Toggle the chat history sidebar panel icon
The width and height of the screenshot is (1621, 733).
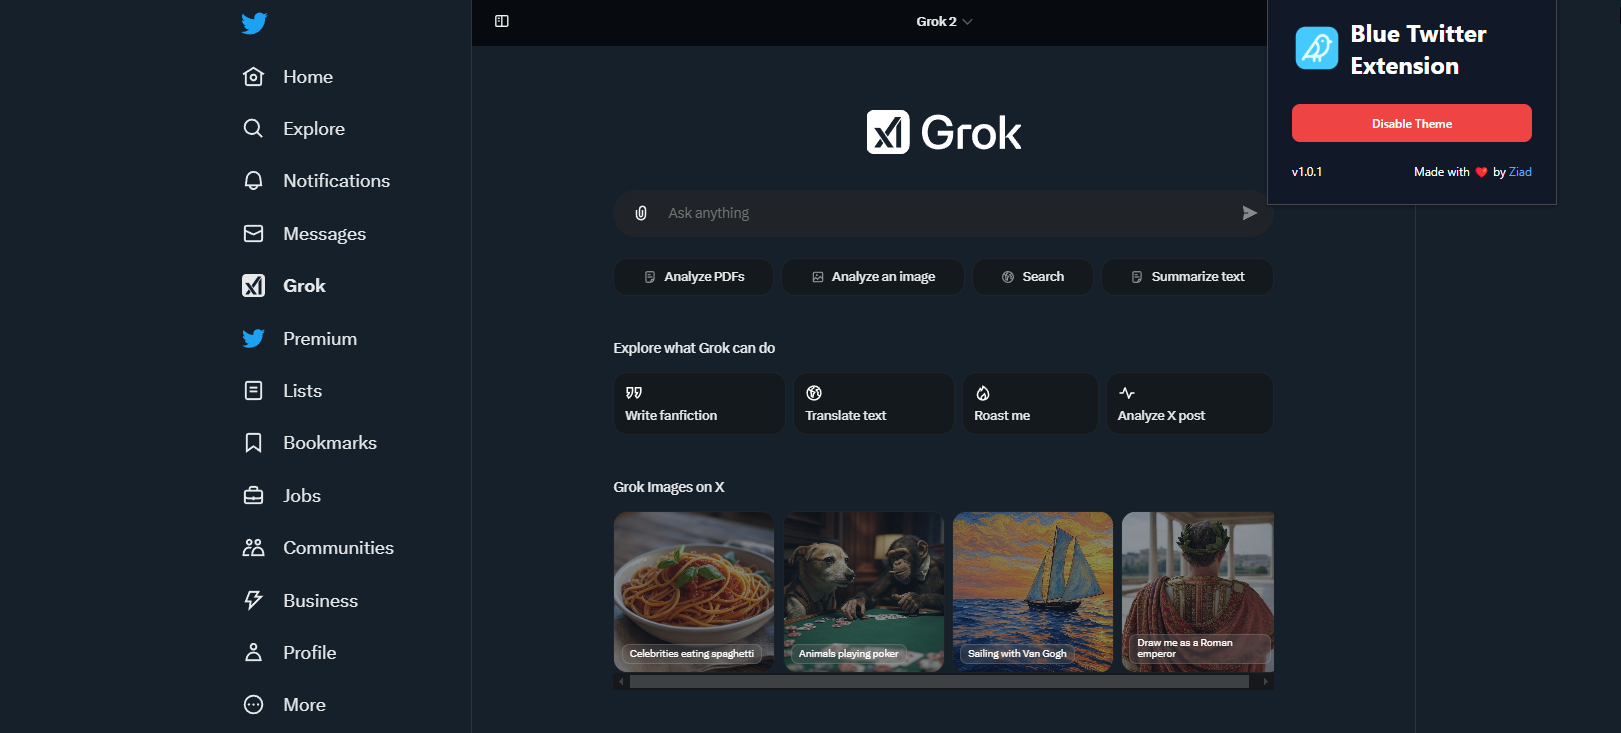502,21
